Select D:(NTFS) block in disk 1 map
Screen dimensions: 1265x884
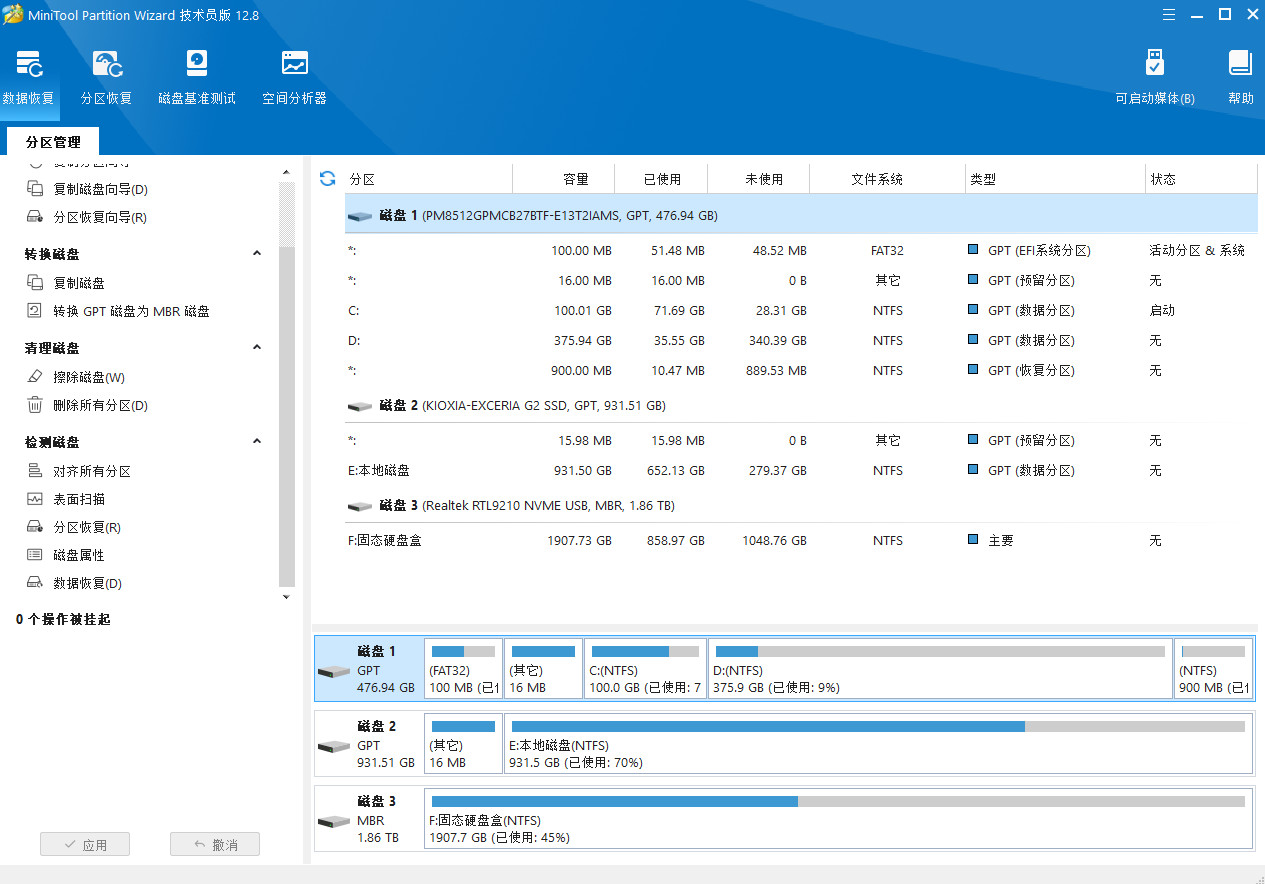pyautogui.click(x=940, y=668)
